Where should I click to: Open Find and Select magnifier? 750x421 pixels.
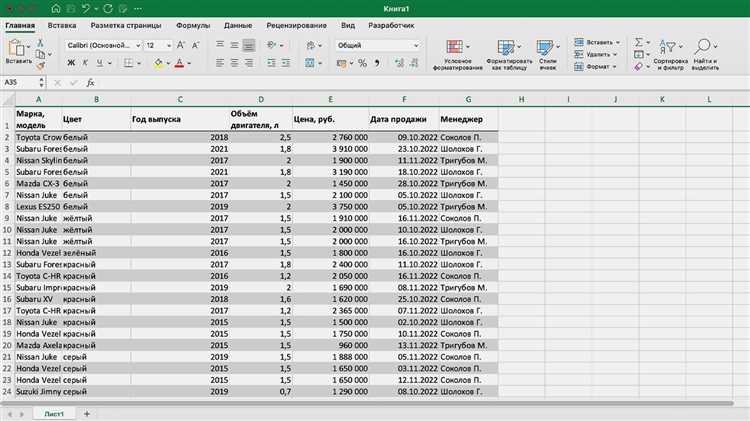coord(702,47)
